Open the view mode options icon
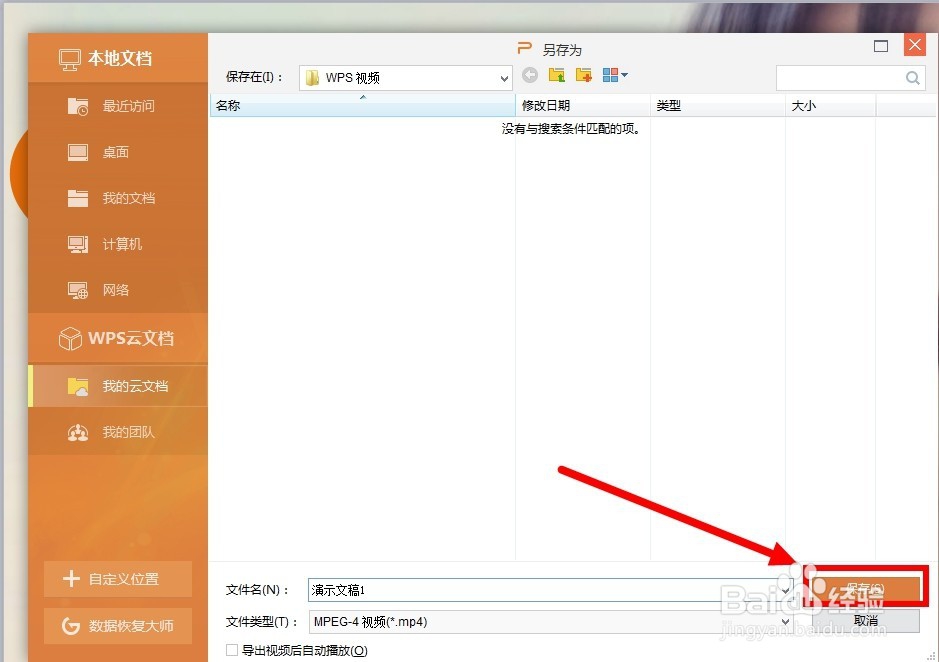The width and height of the screenshot is (939, 662). click(x=615, y=75)
